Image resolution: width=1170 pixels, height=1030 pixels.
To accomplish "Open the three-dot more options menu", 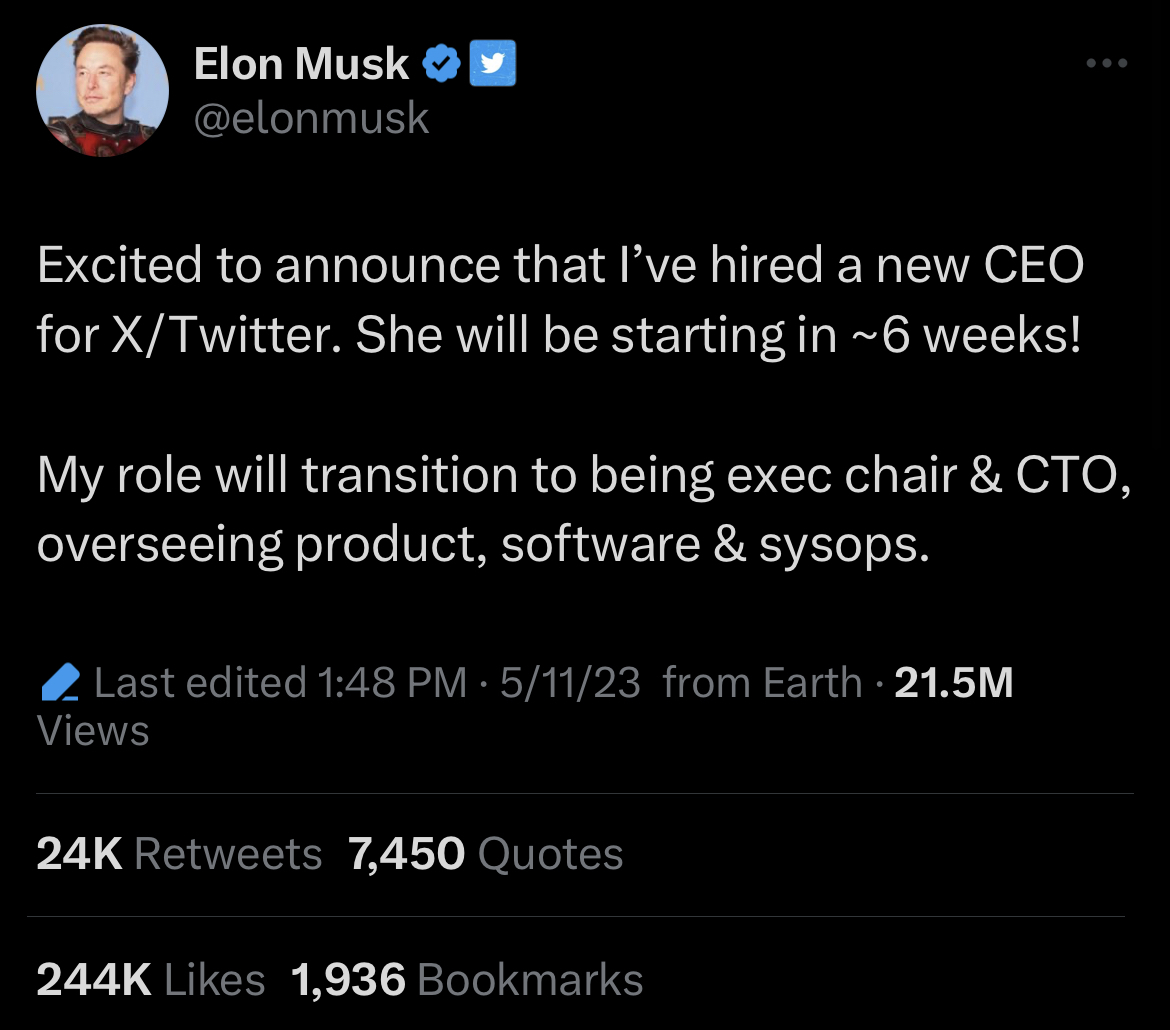I will click(x=1106, y=64).
